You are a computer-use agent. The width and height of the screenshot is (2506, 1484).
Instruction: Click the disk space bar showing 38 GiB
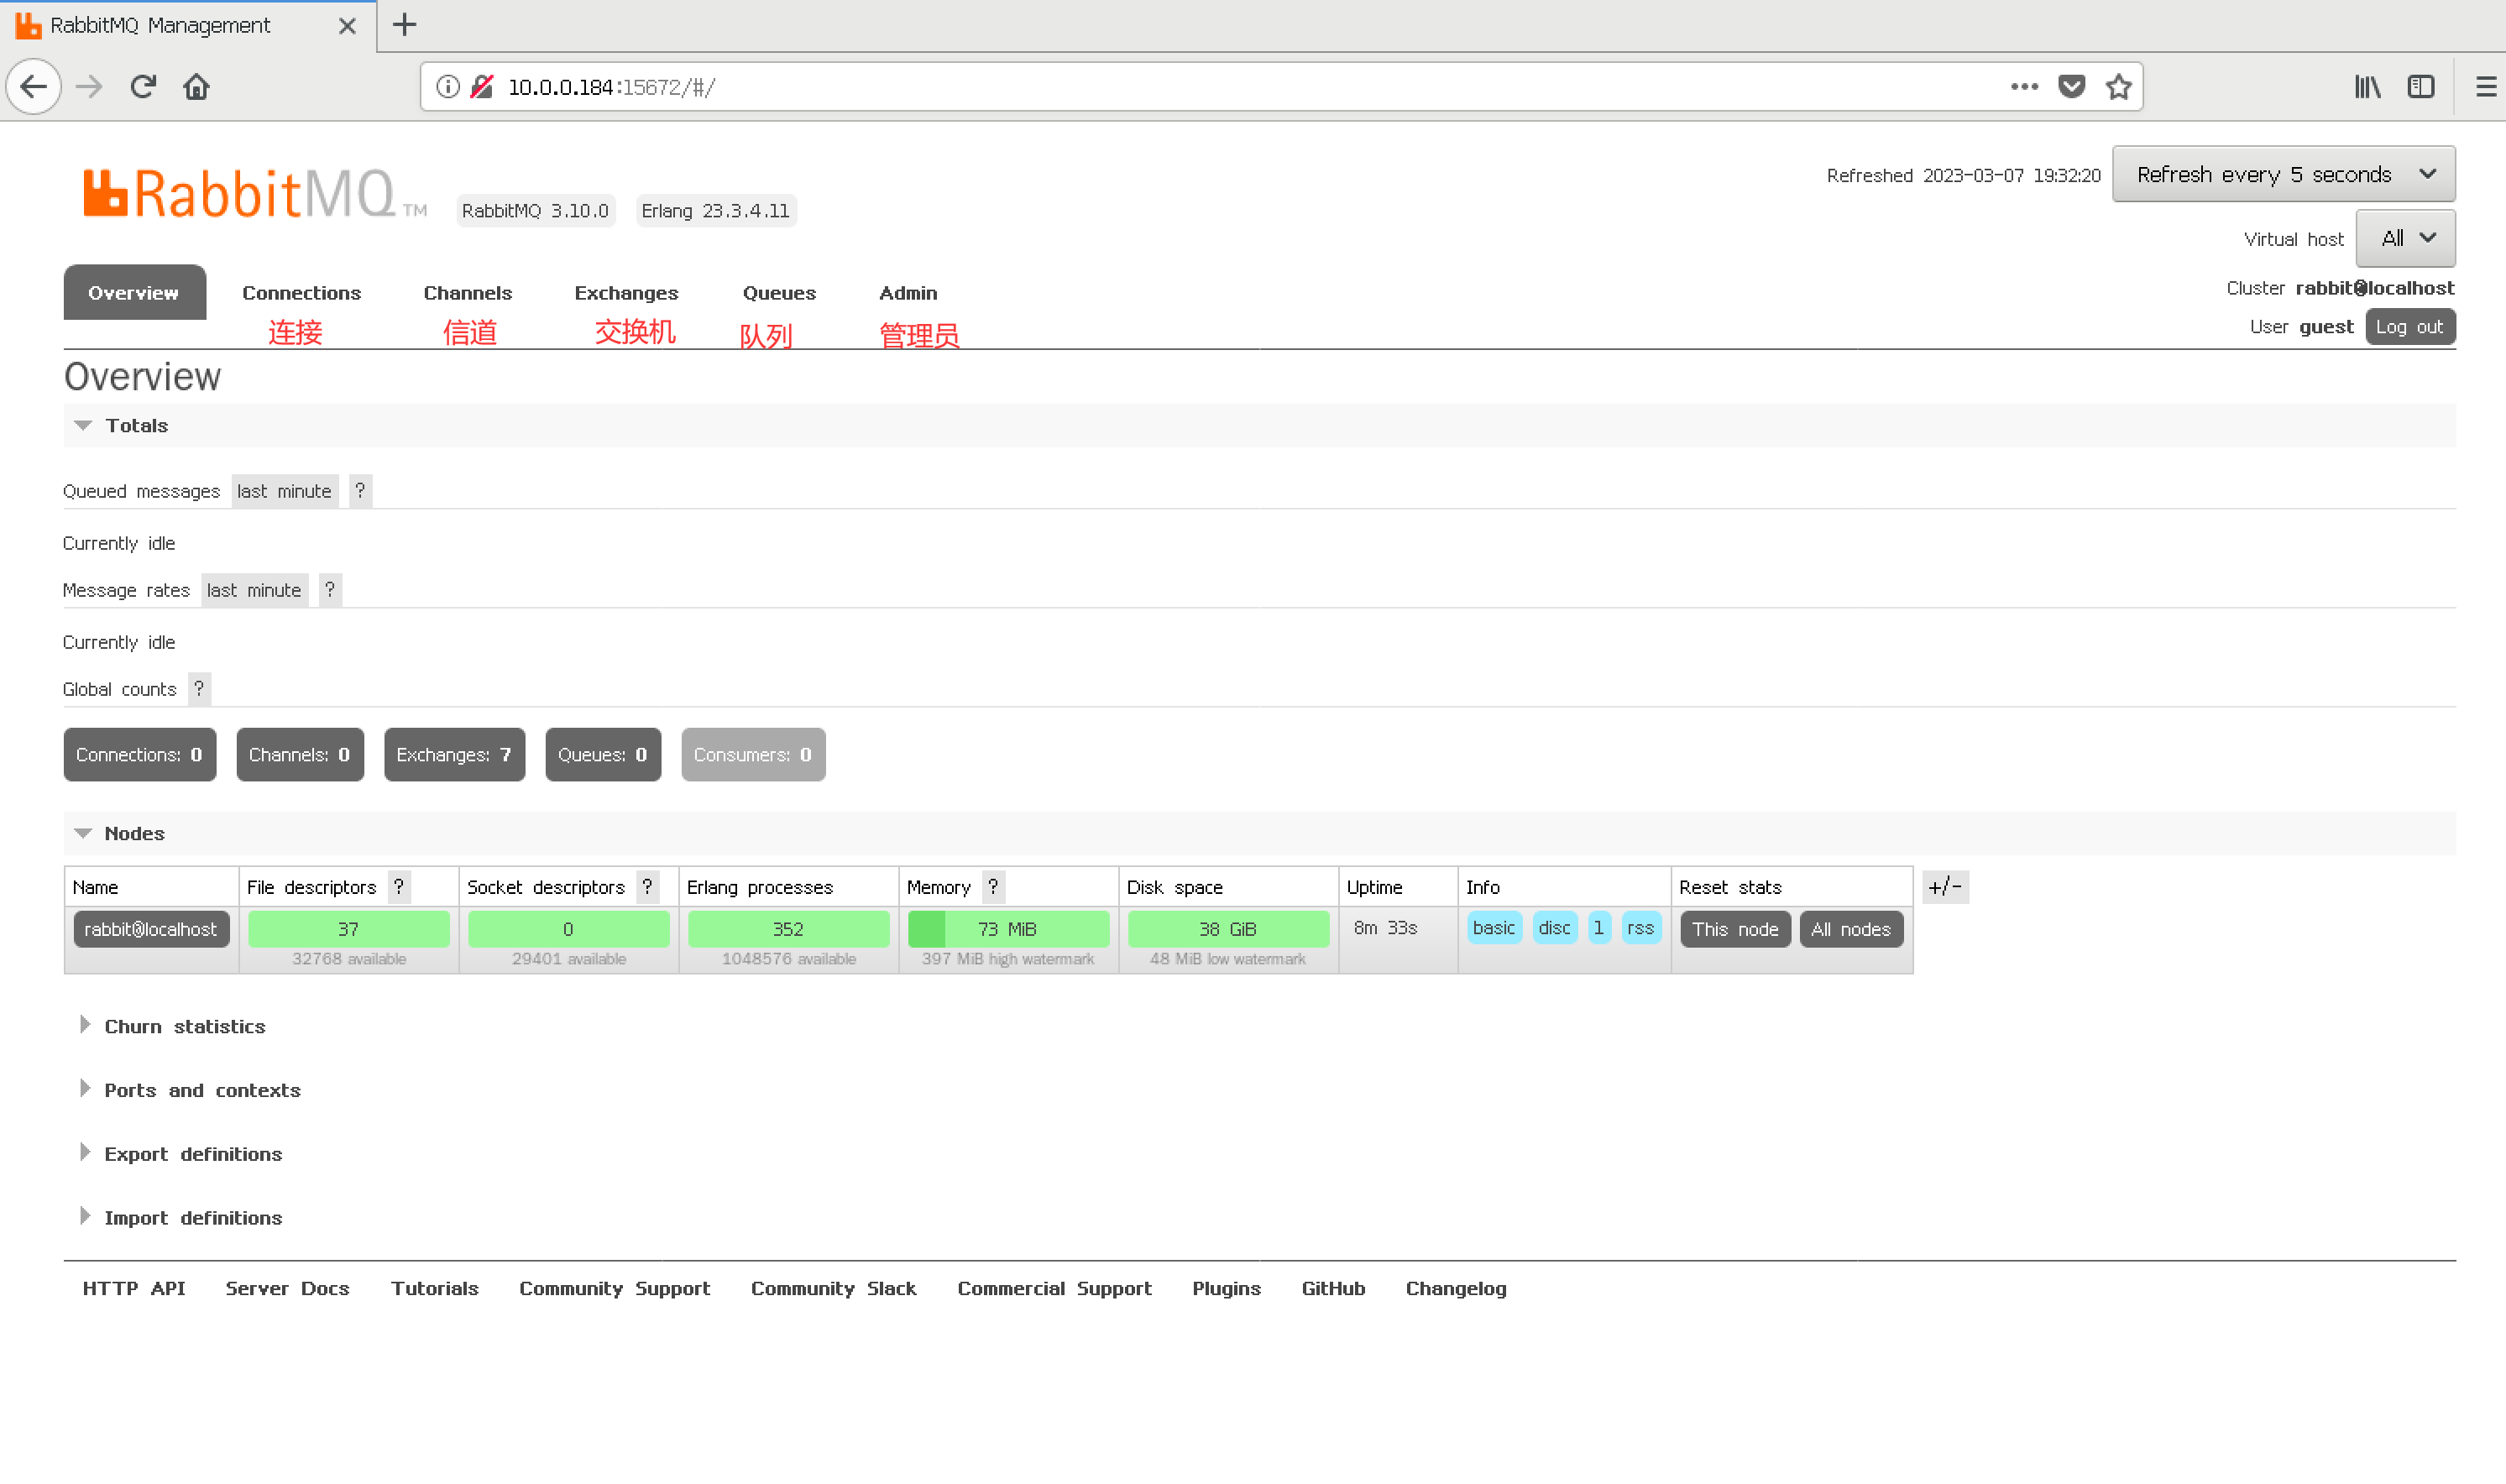pyautogui.click(x=1228, y=929)
